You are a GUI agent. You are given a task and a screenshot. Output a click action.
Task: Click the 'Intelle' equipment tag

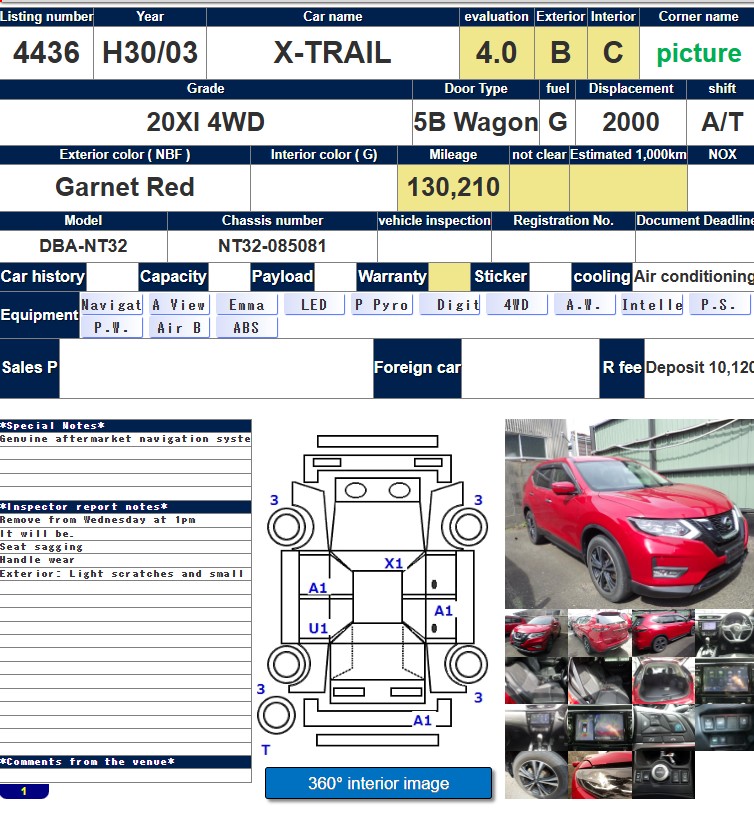(652, 305)
